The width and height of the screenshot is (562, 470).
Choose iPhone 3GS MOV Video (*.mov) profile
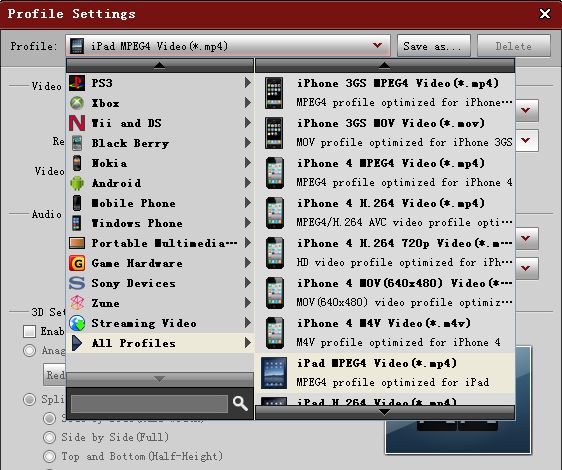click(x=385, y=133)
